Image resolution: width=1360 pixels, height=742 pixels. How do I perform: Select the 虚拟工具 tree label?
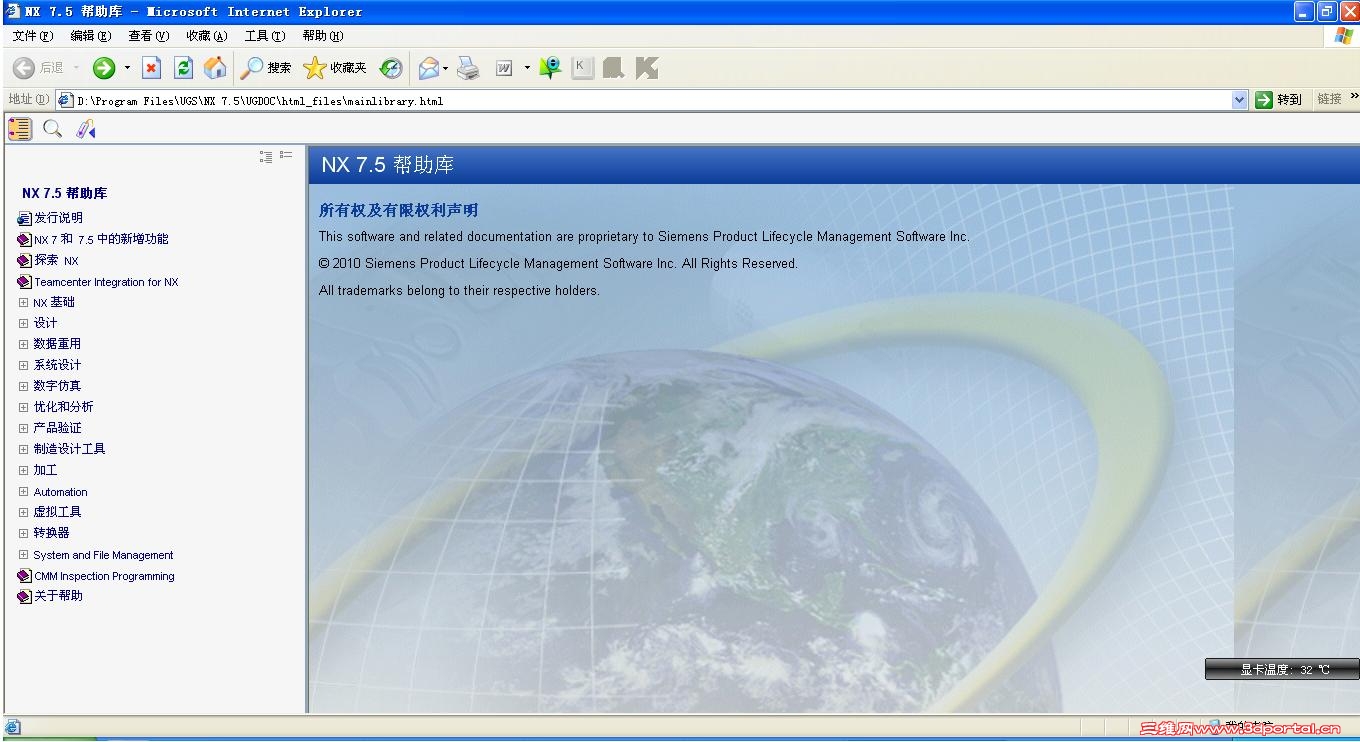click(x=57, y=512)
